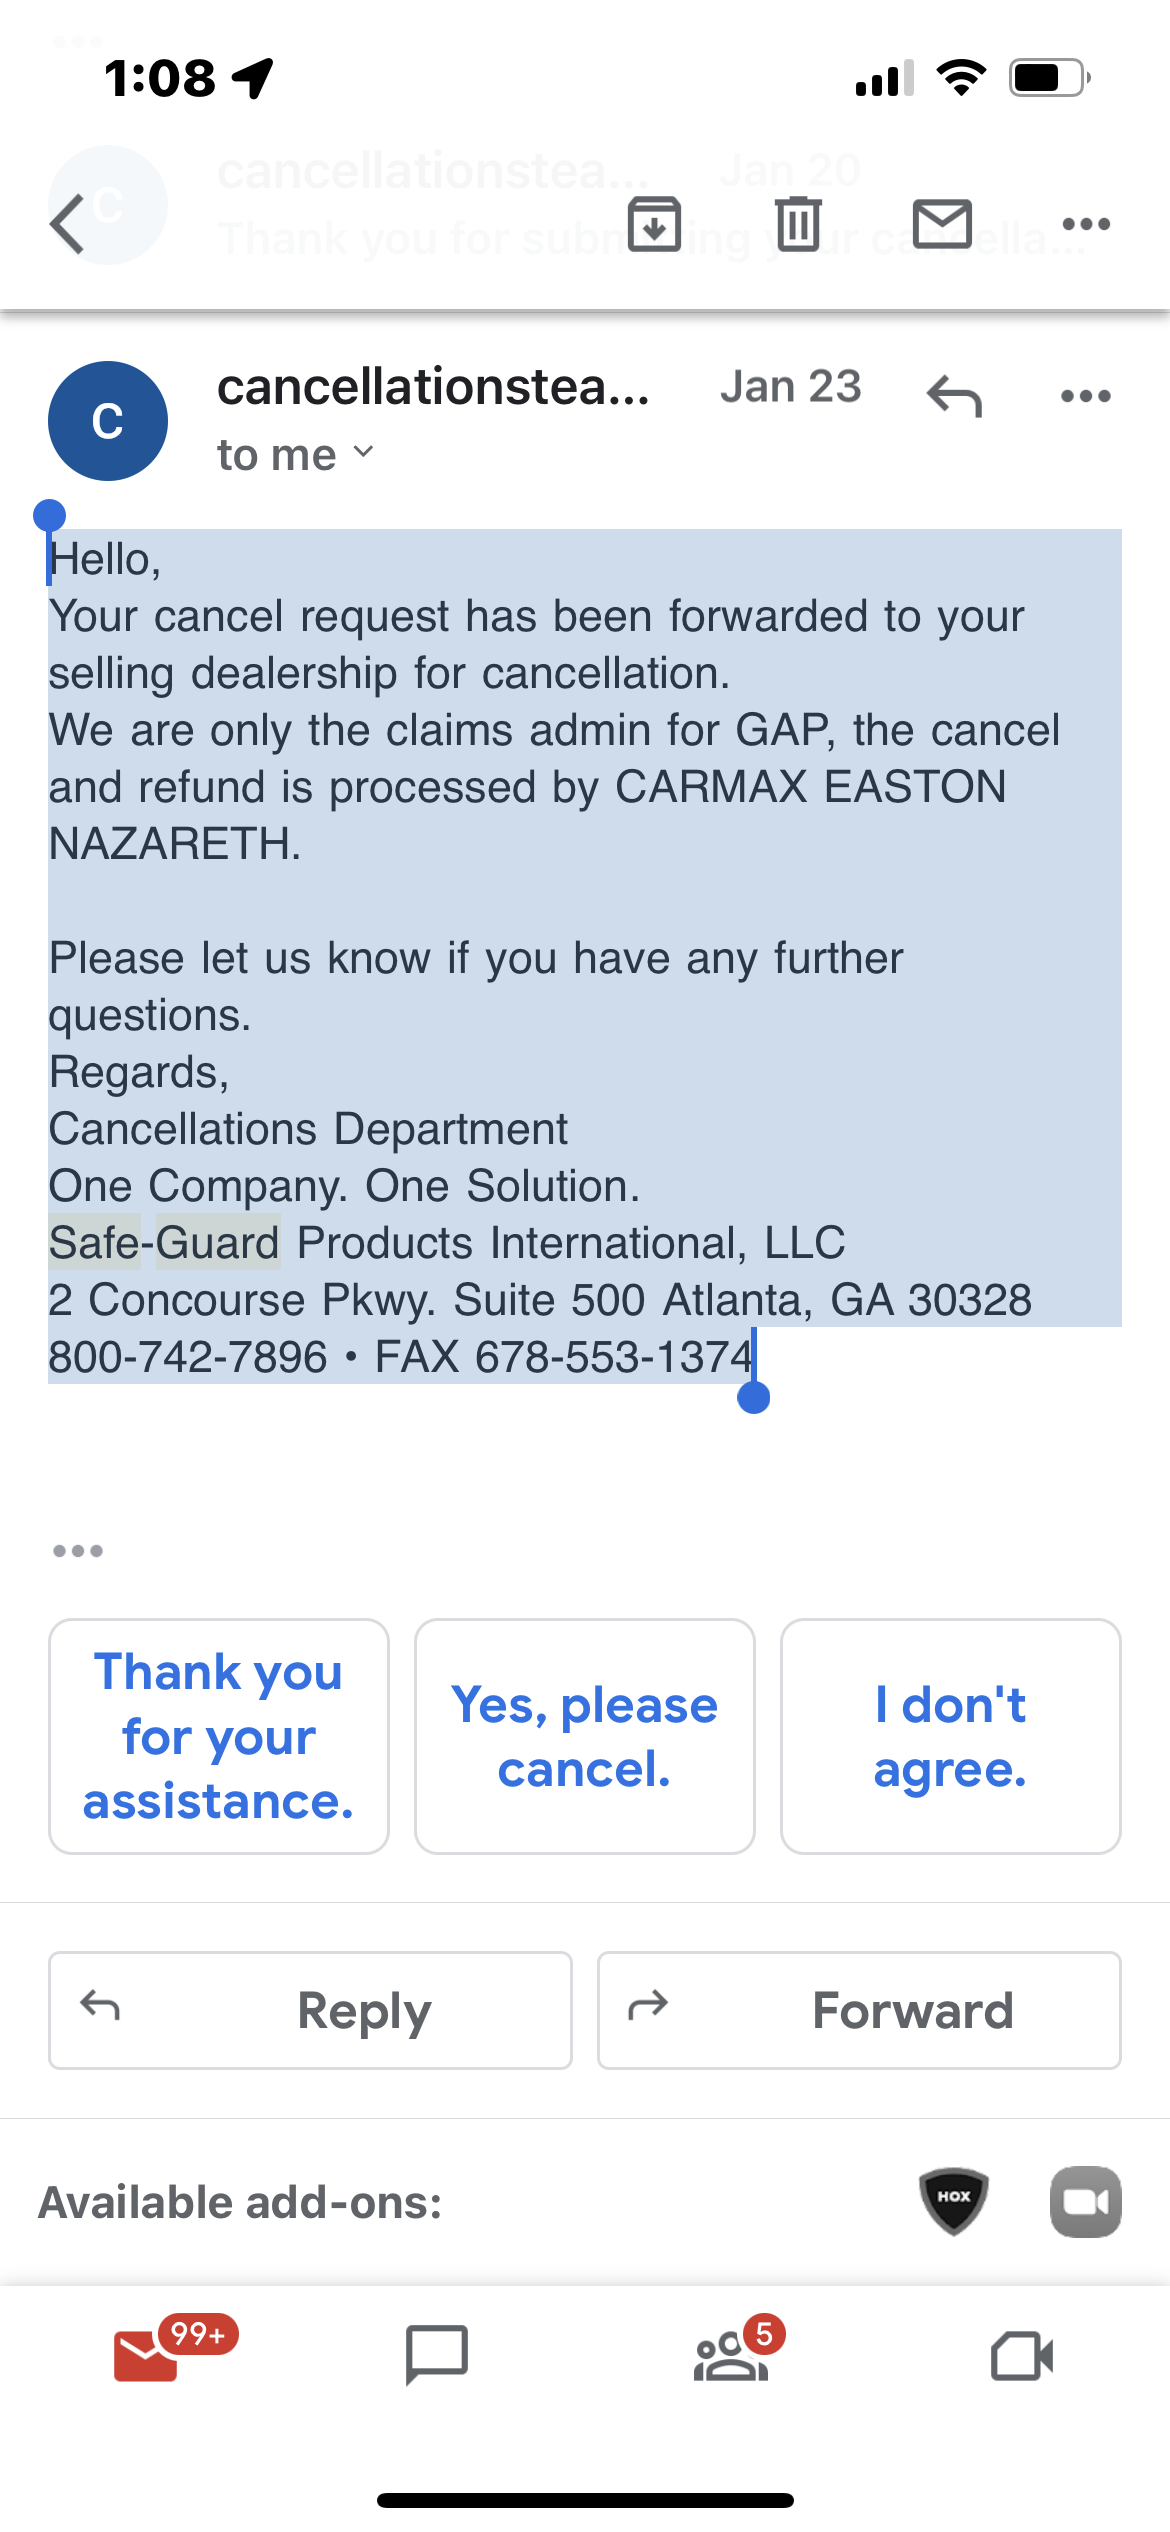Tap the Reply button
The image size is (1170, 2532).
[310, 2010]
